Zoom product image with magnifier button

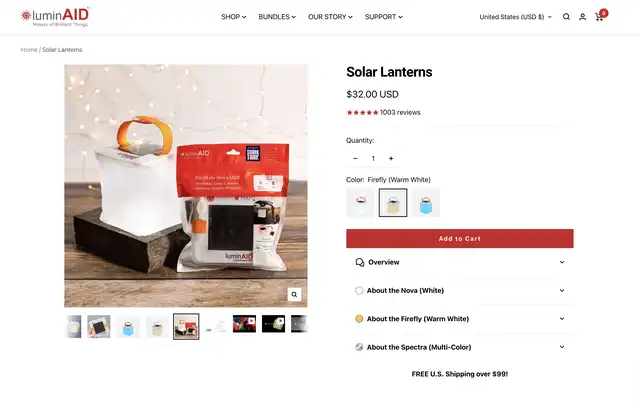(294, 294)
